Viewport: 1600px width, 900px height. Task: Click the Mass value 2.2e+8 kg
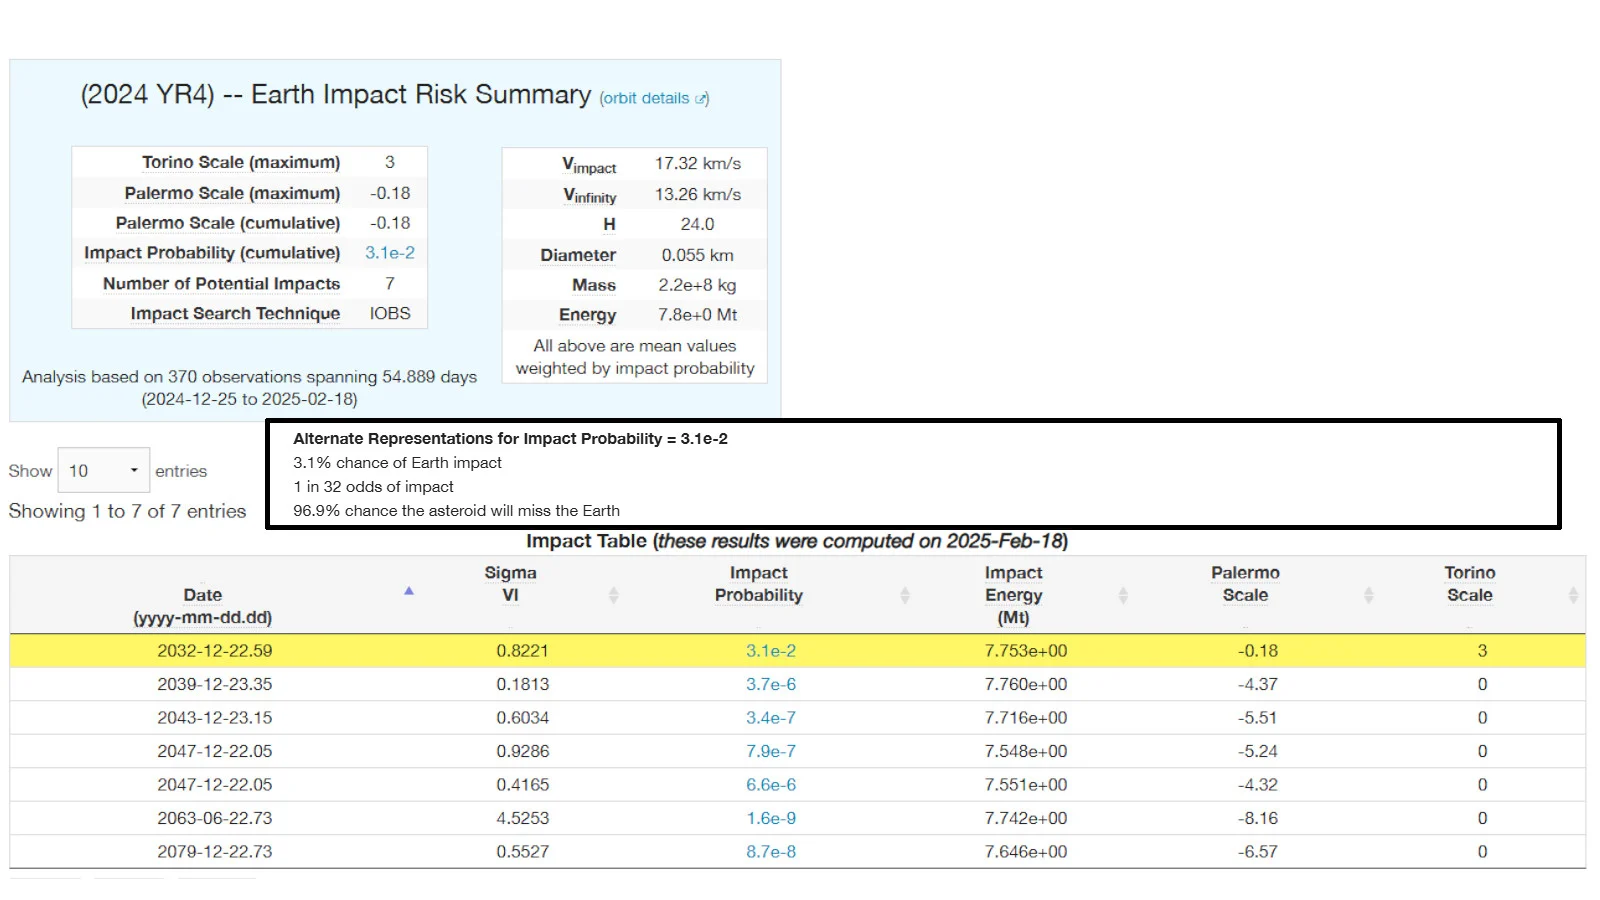click(x=697, y=285)
